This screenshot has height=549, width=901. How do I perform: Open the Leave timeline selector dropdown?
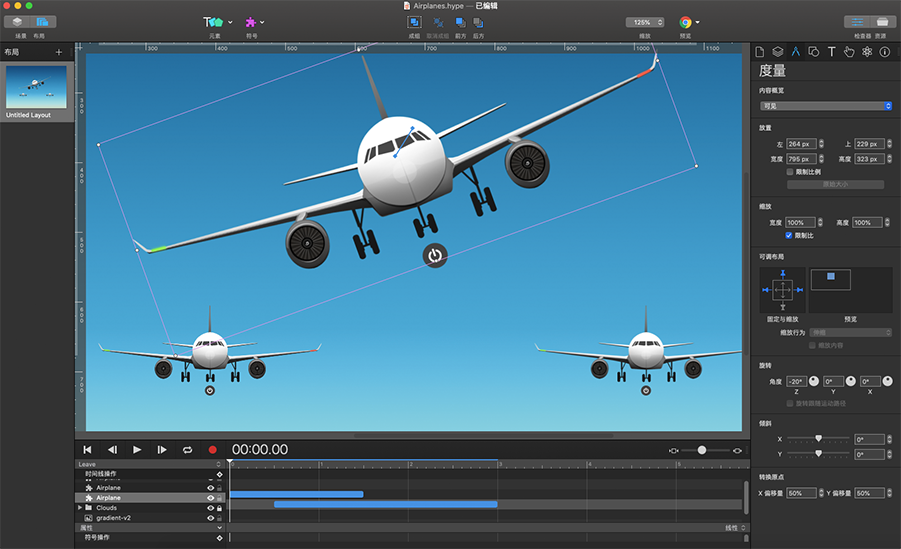(149, 464)
